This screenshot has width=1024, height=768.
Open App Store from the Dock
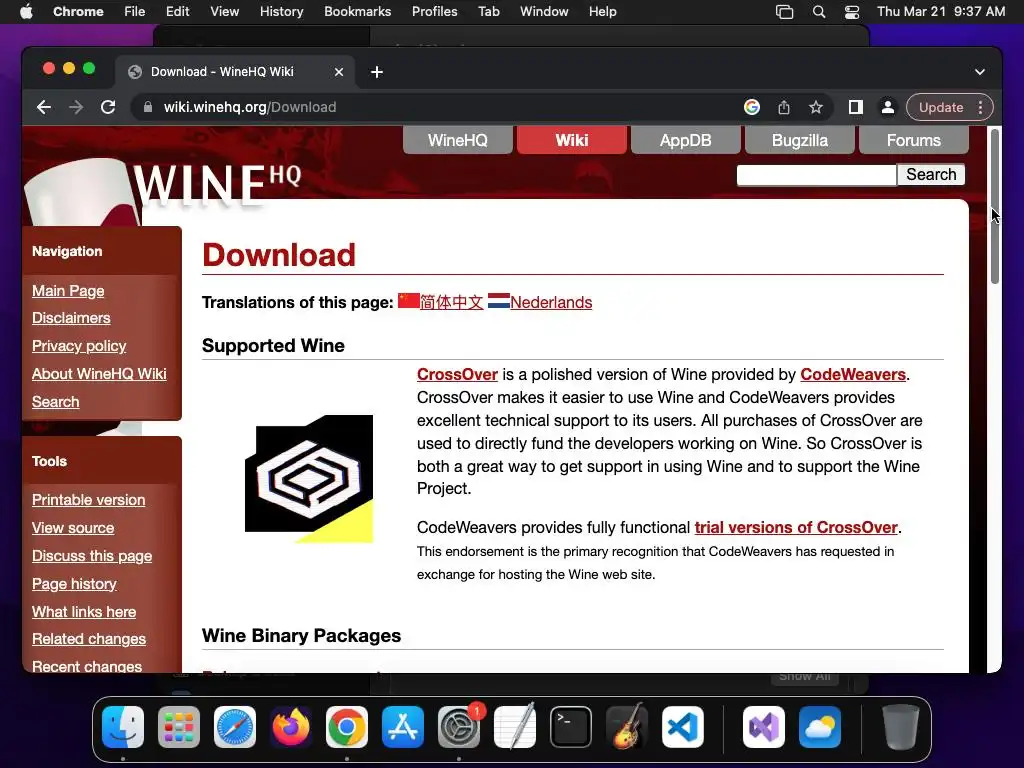coord(402,727)
